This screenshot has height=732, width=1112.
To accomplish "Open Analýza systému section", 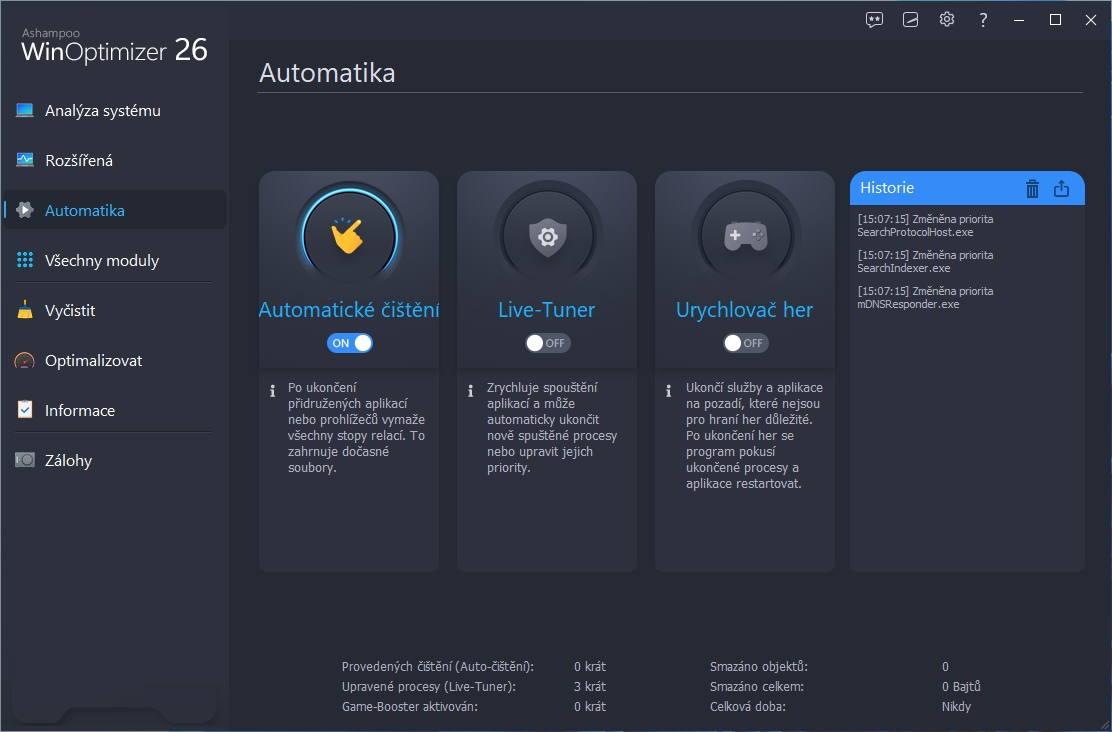I will click(115, 111).
